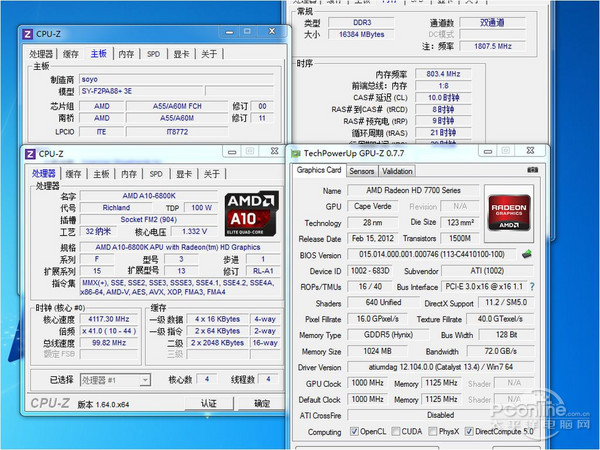This screenshot has width=600, height=450.
Task: Open 主板 tab in front CPU-Z window
Action: point(101,174)
